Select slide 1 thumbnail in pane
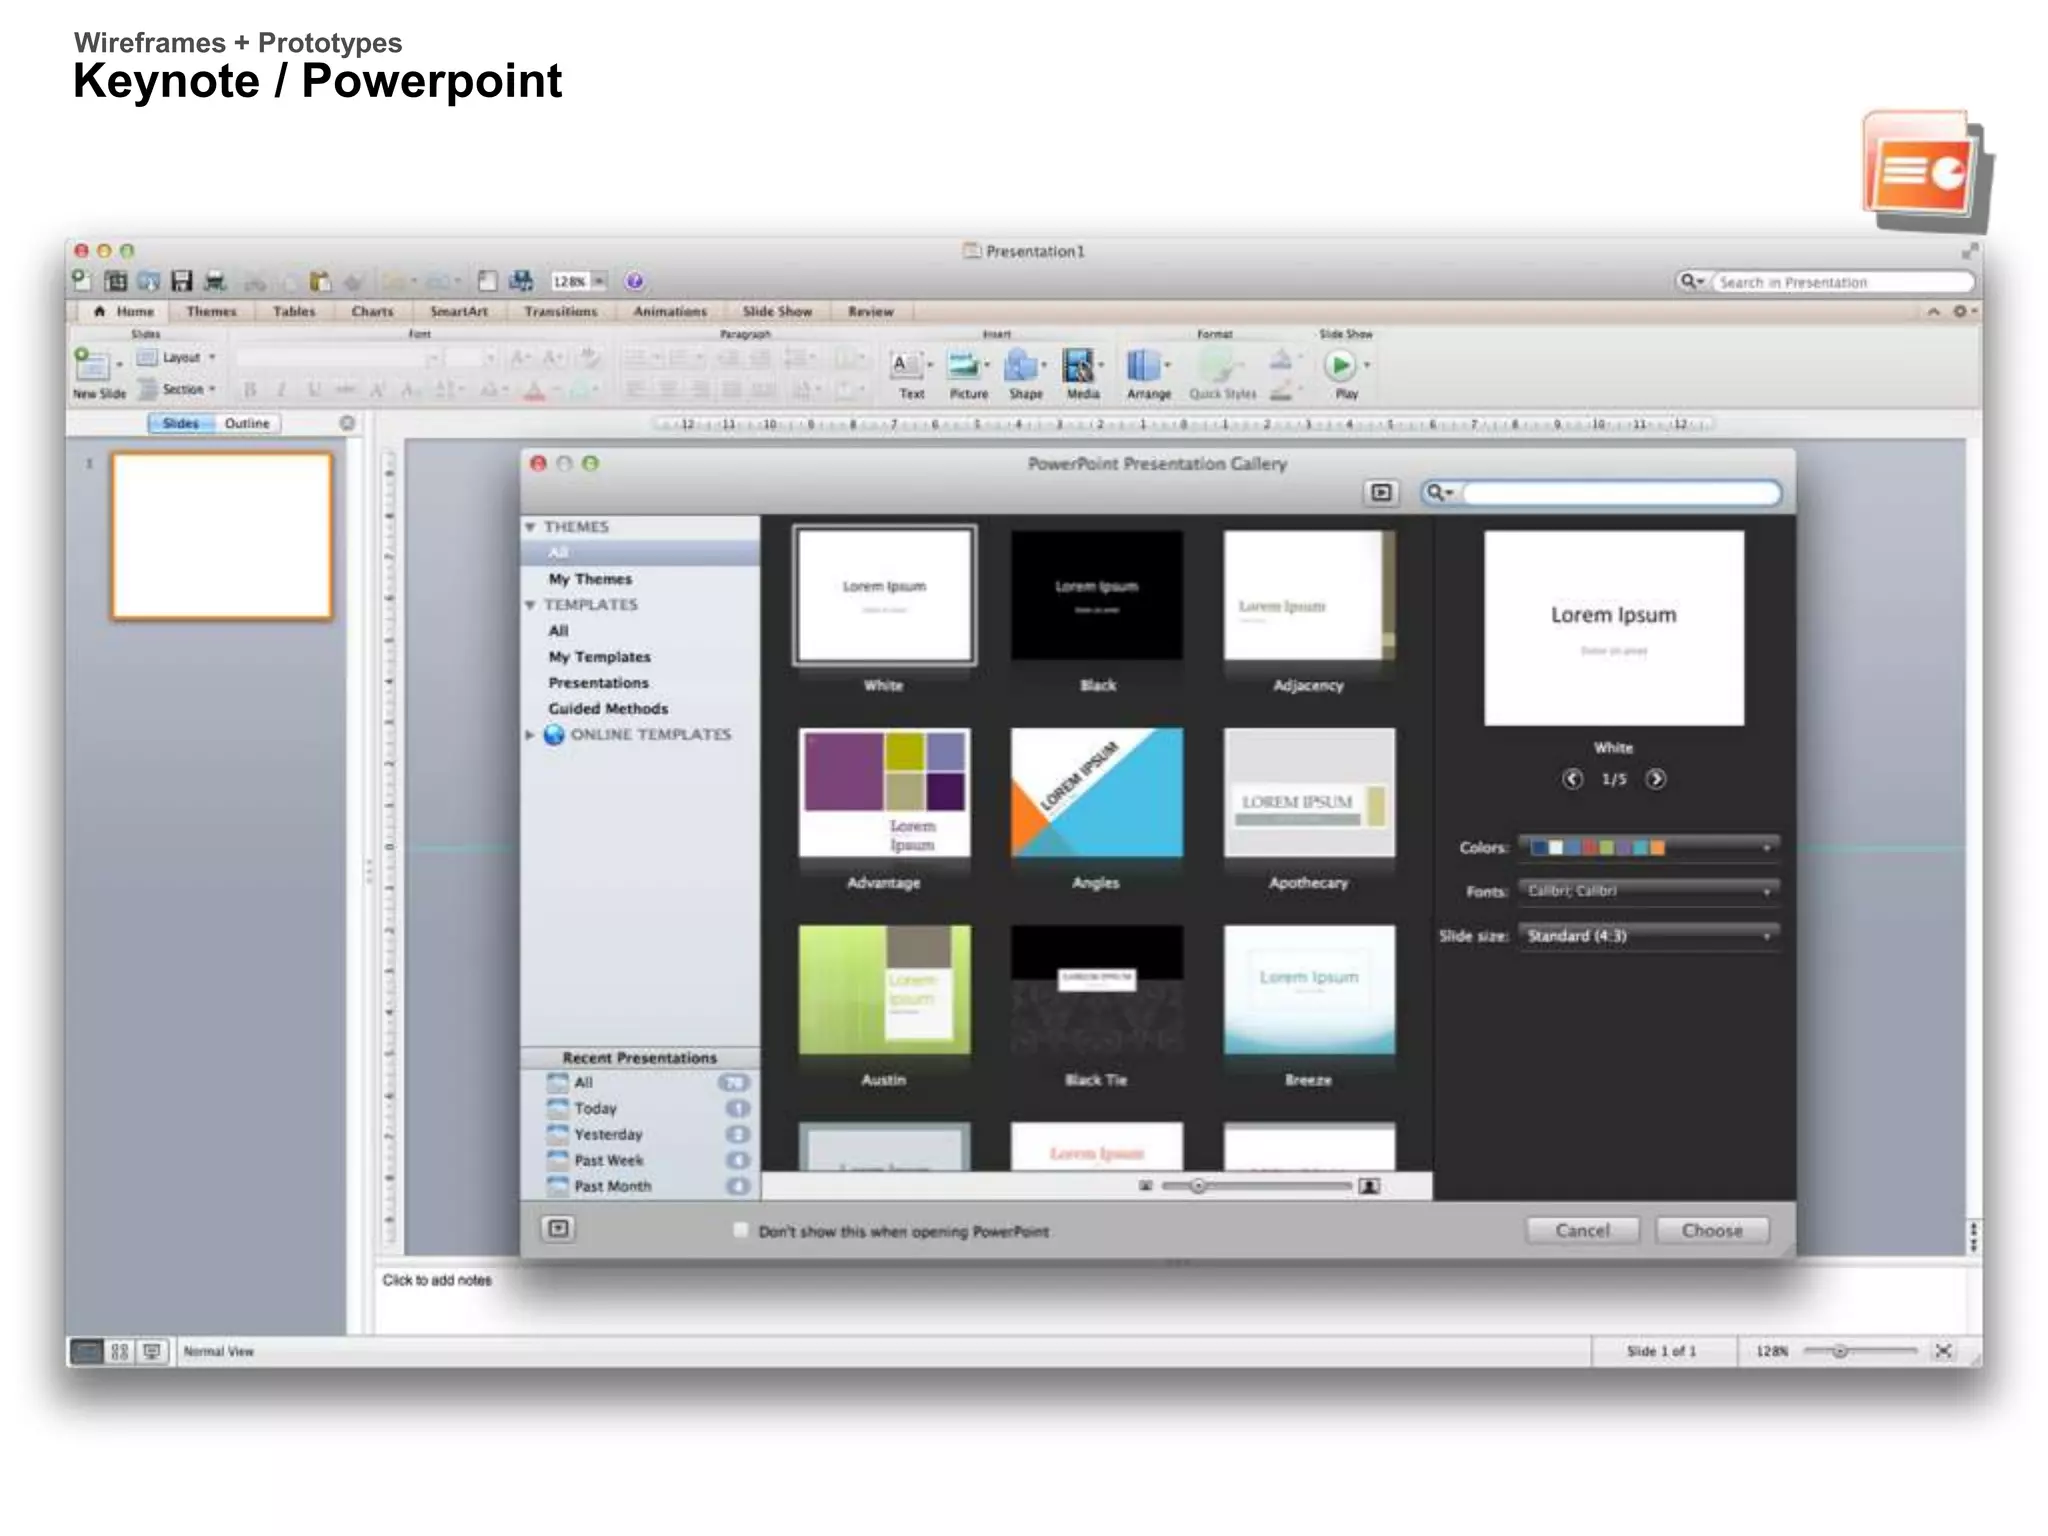This screenshot has width=2048, height=1536. (222, 536)
